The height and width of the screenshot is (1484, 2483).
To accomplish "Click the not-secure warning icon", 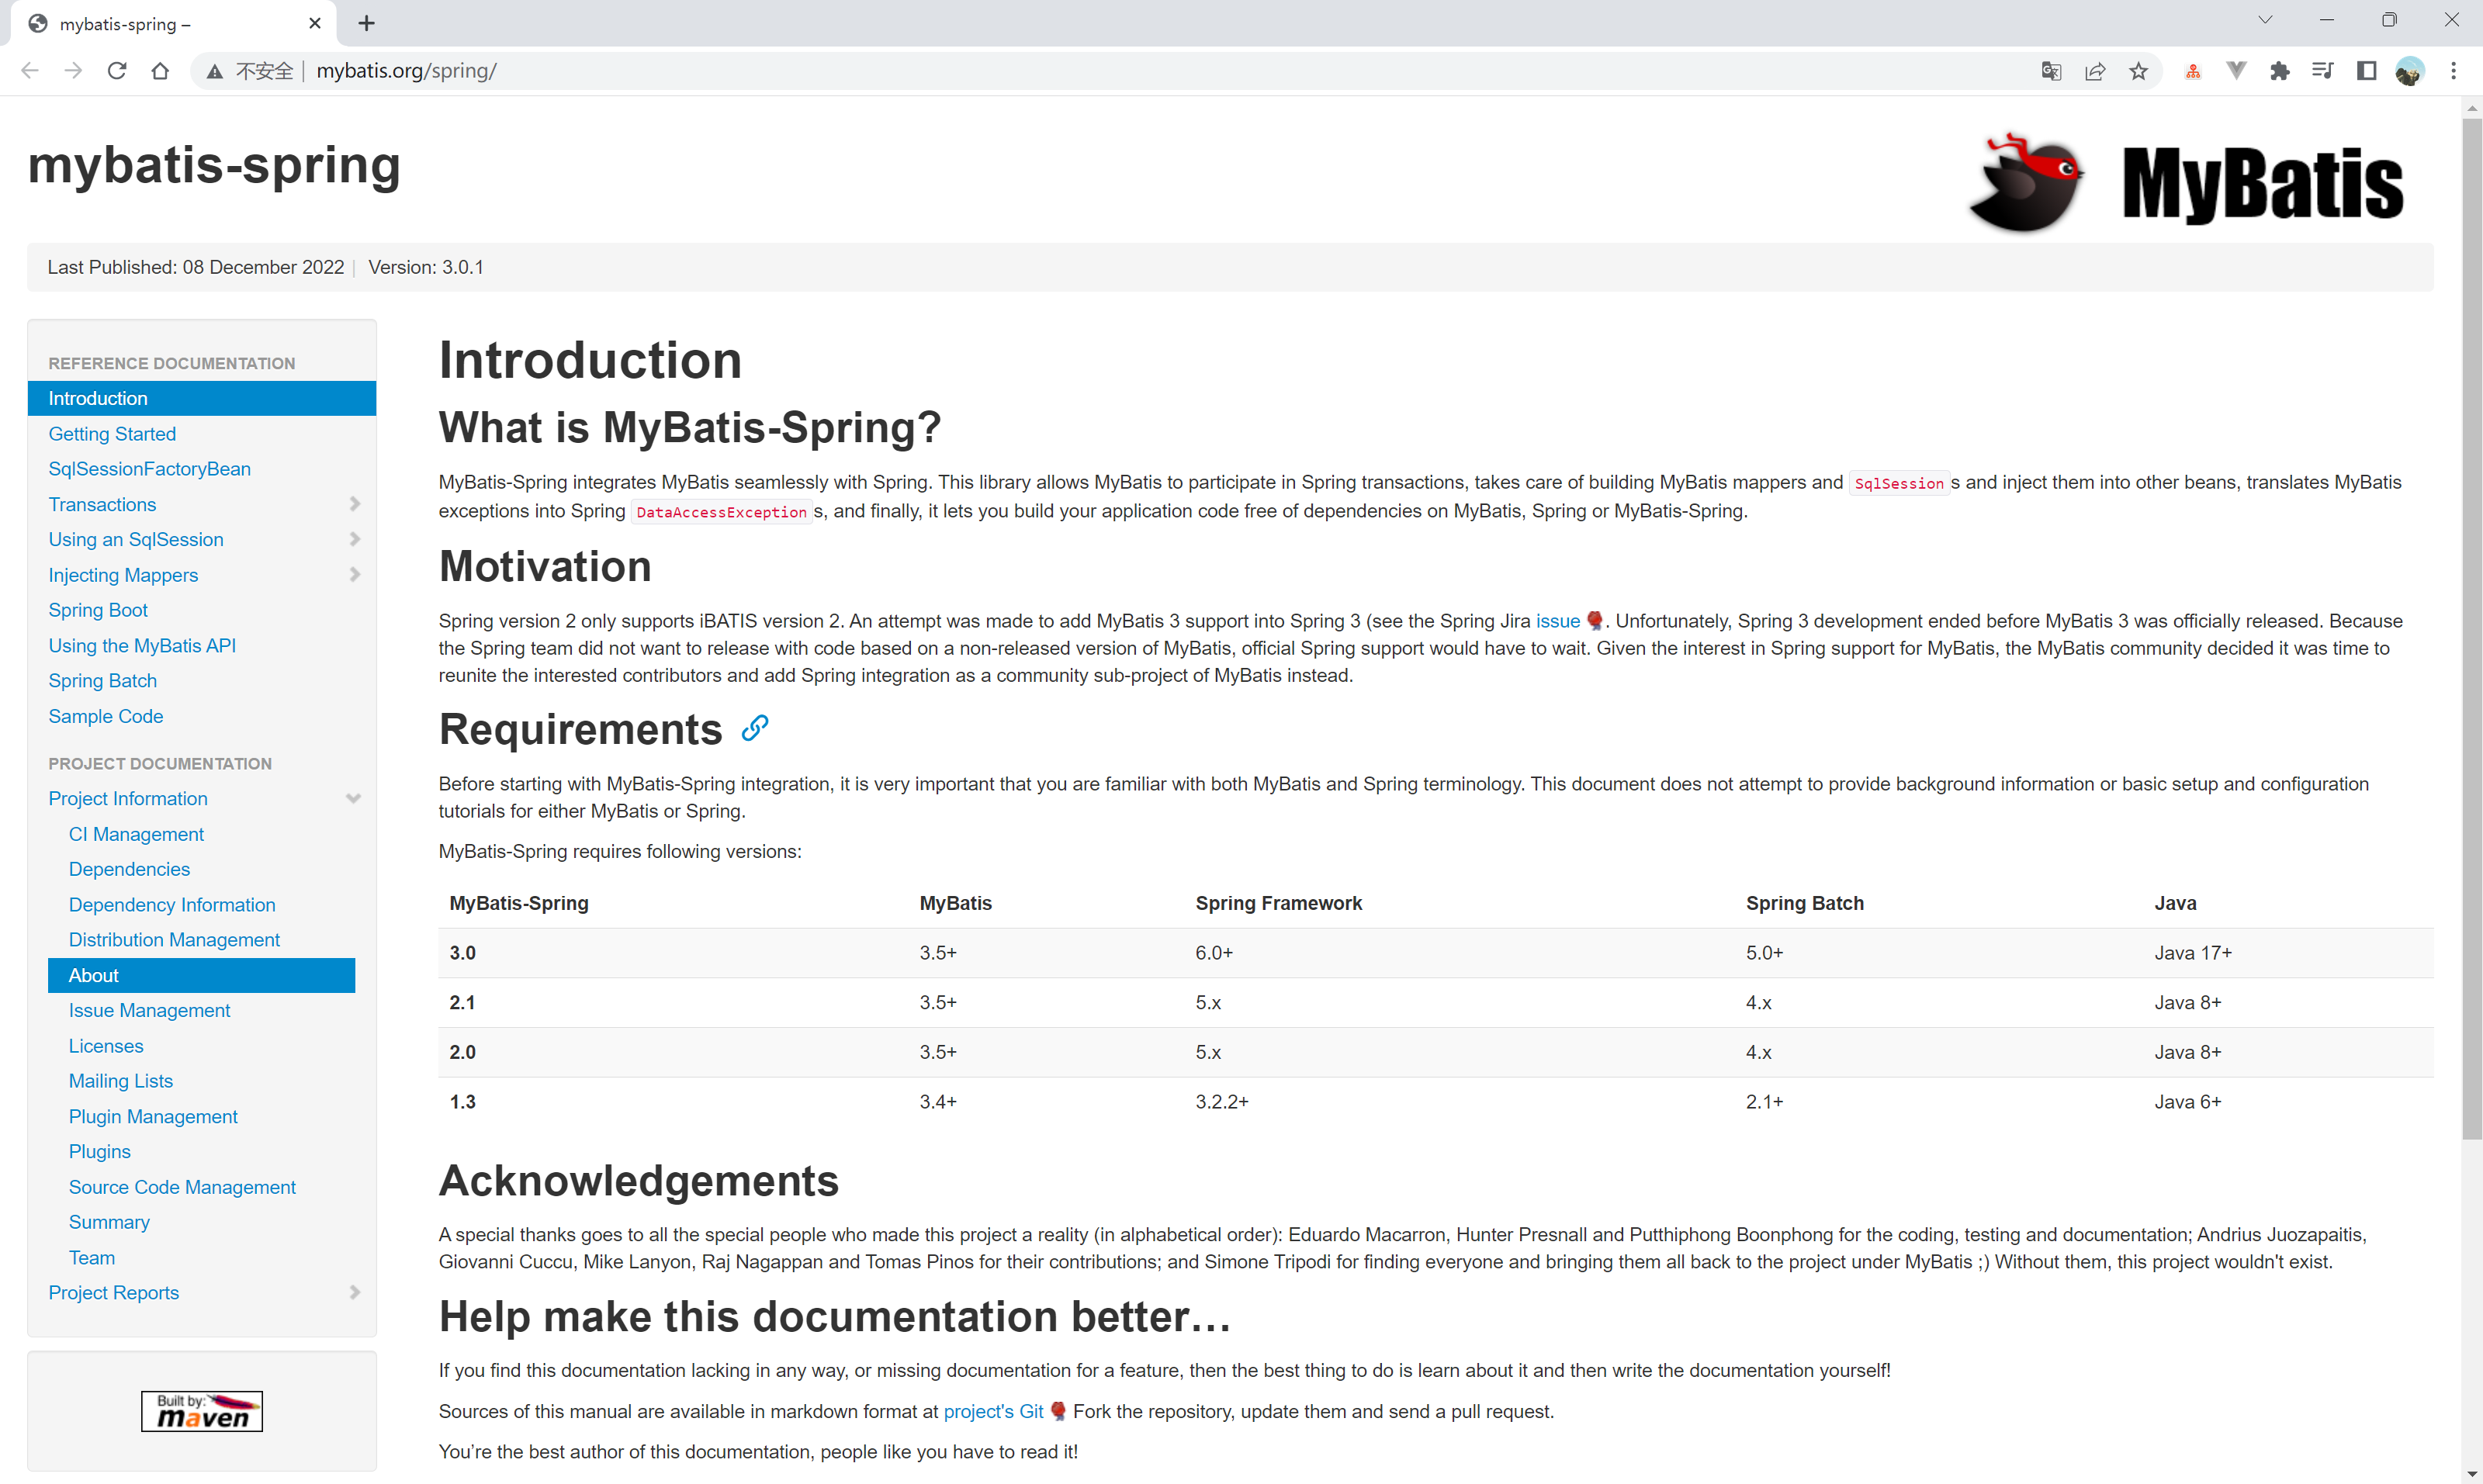I will click(214, 71).
